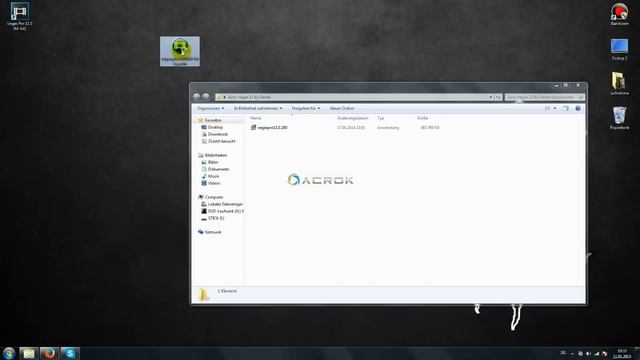640x360 pixels.
Task: Click the file's size value in KB
Action: (430, 128)
